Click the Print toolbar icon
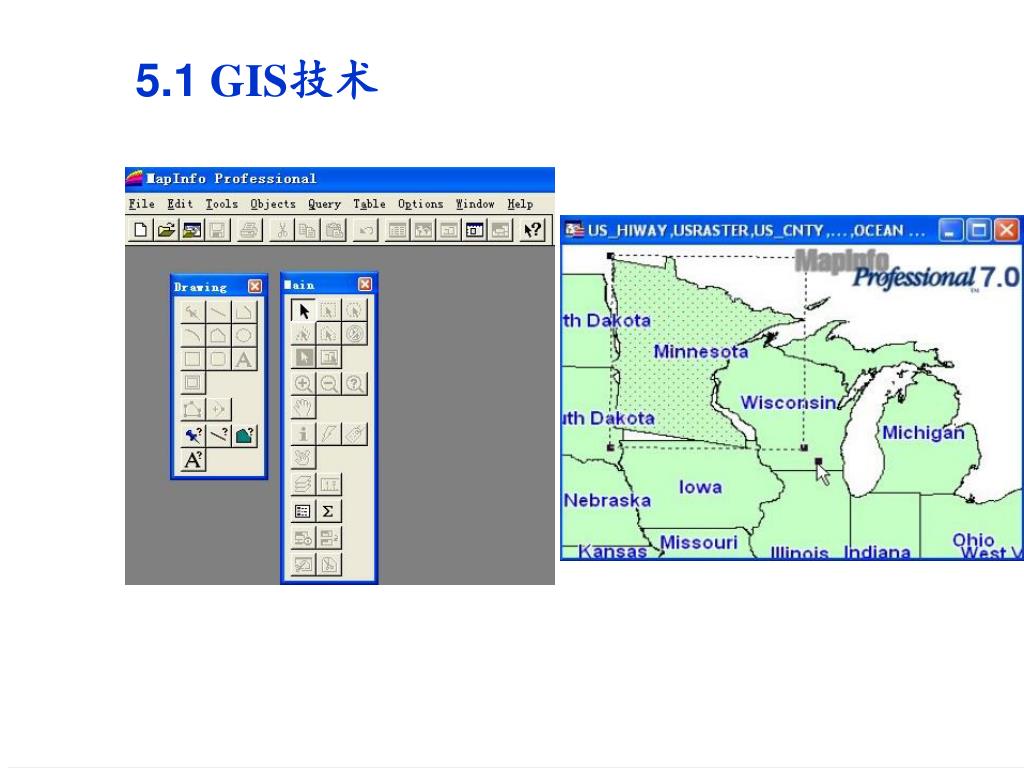 (x=249, y=230)
